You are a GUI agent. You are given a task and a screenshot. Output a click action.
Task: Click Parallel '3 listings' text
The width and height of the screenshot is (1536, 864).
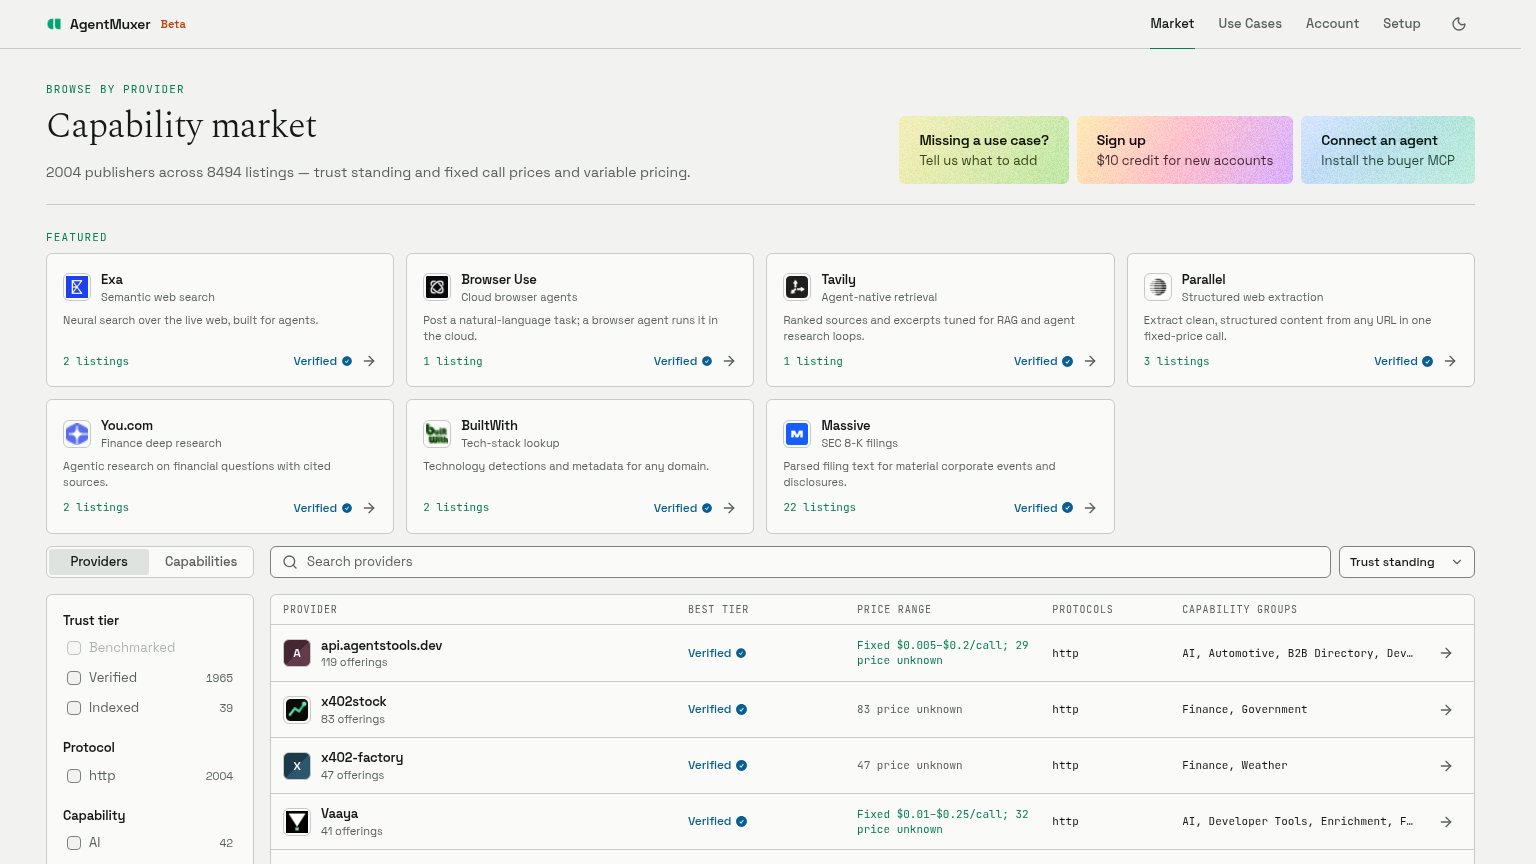pos(1177,361)
